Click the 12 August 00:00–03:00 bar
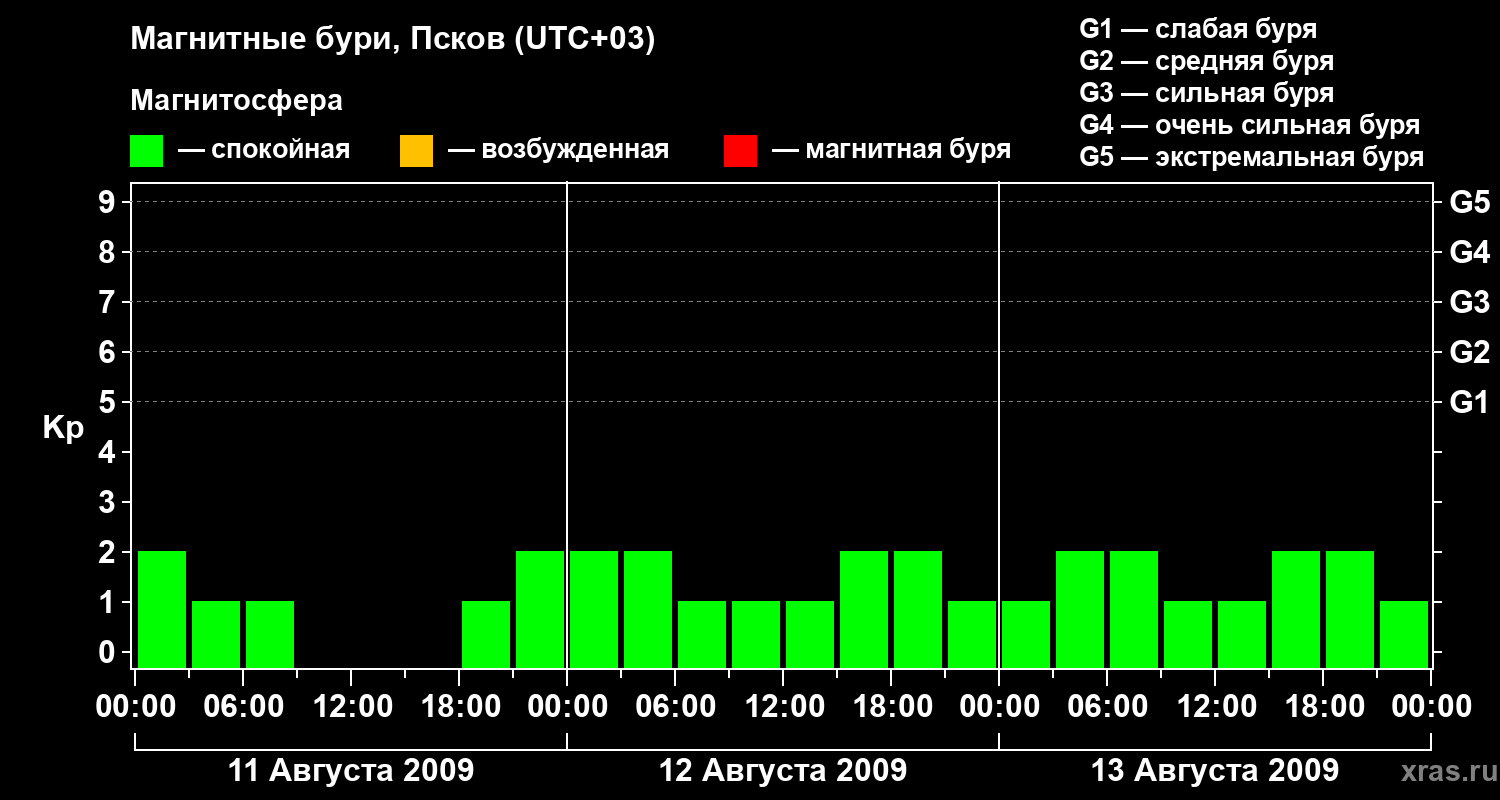The image size is (1500, 800). tap(594, 609)
